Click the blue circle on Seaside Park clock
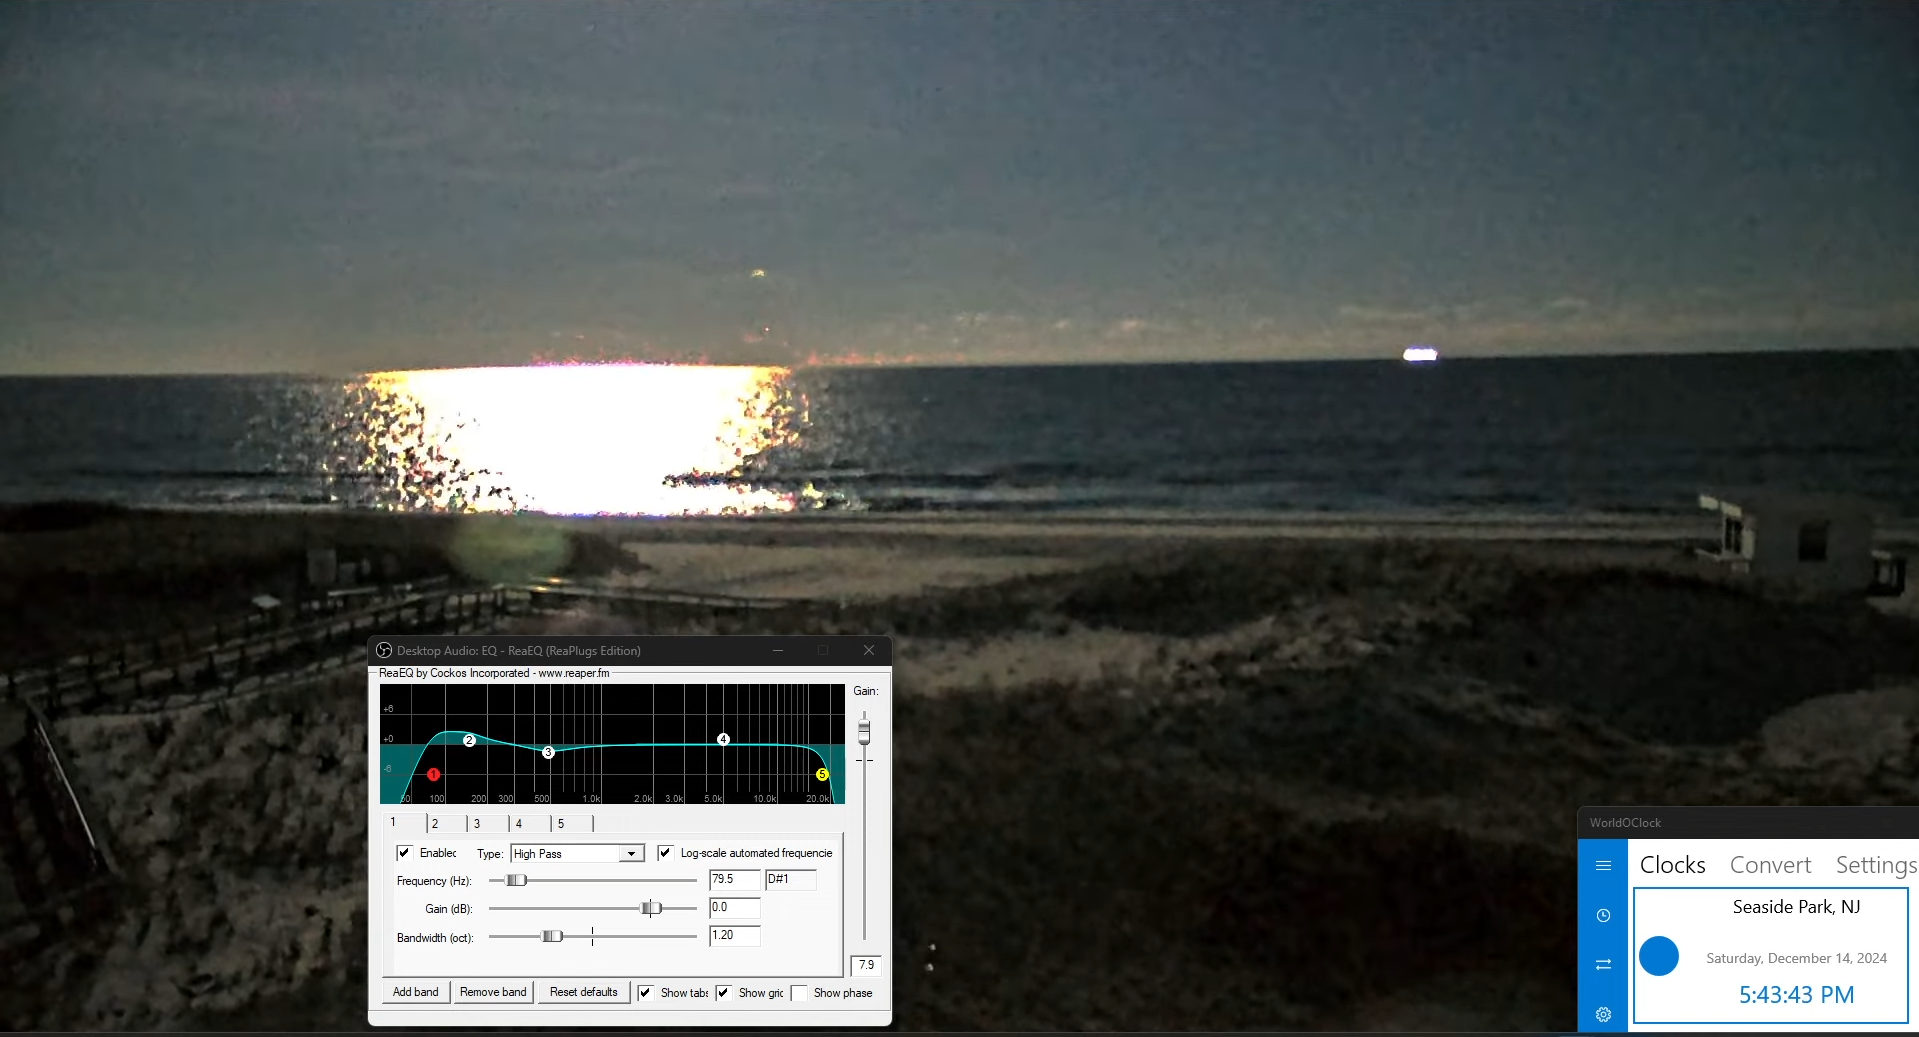Image resolution: width=1919 pixels, height=1037 pixels. [1659, 956]
